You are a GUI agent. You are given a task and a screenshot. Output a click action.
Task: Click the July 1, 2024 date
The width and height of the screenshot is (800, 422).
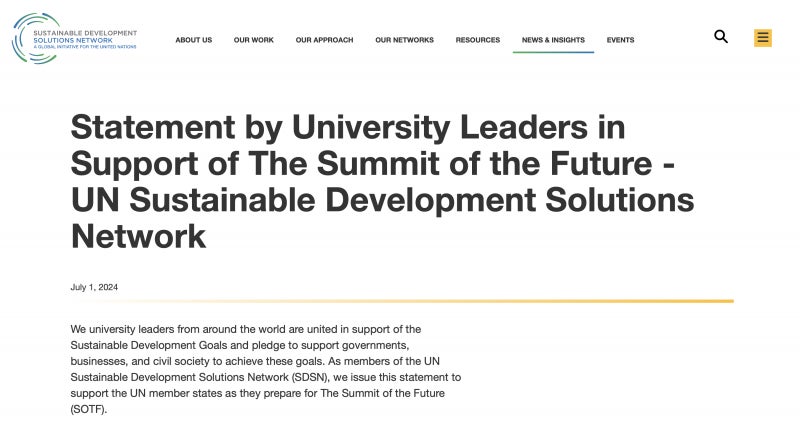(x=94, y=287)
